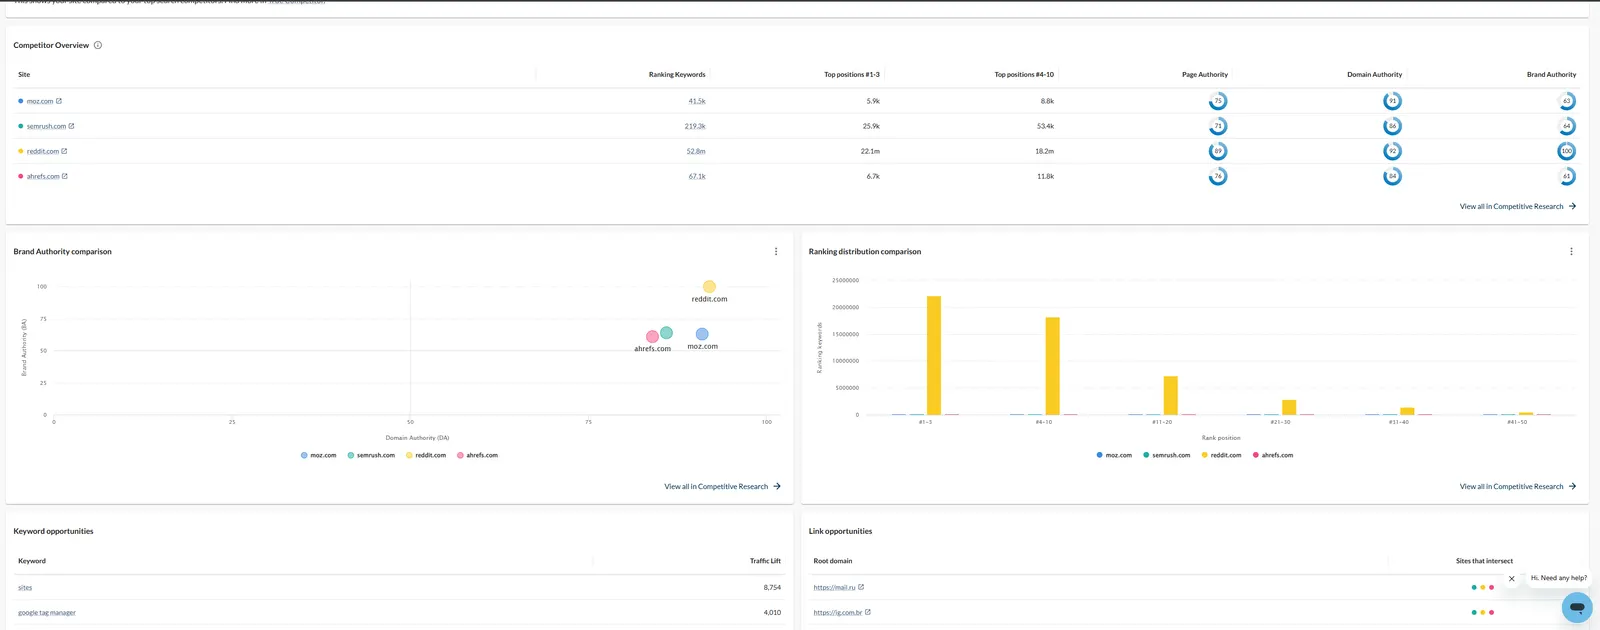Open the https://ig.com.br root domain link
Viewport: 1600px width, 630px height.
click(x=838, y=612)
